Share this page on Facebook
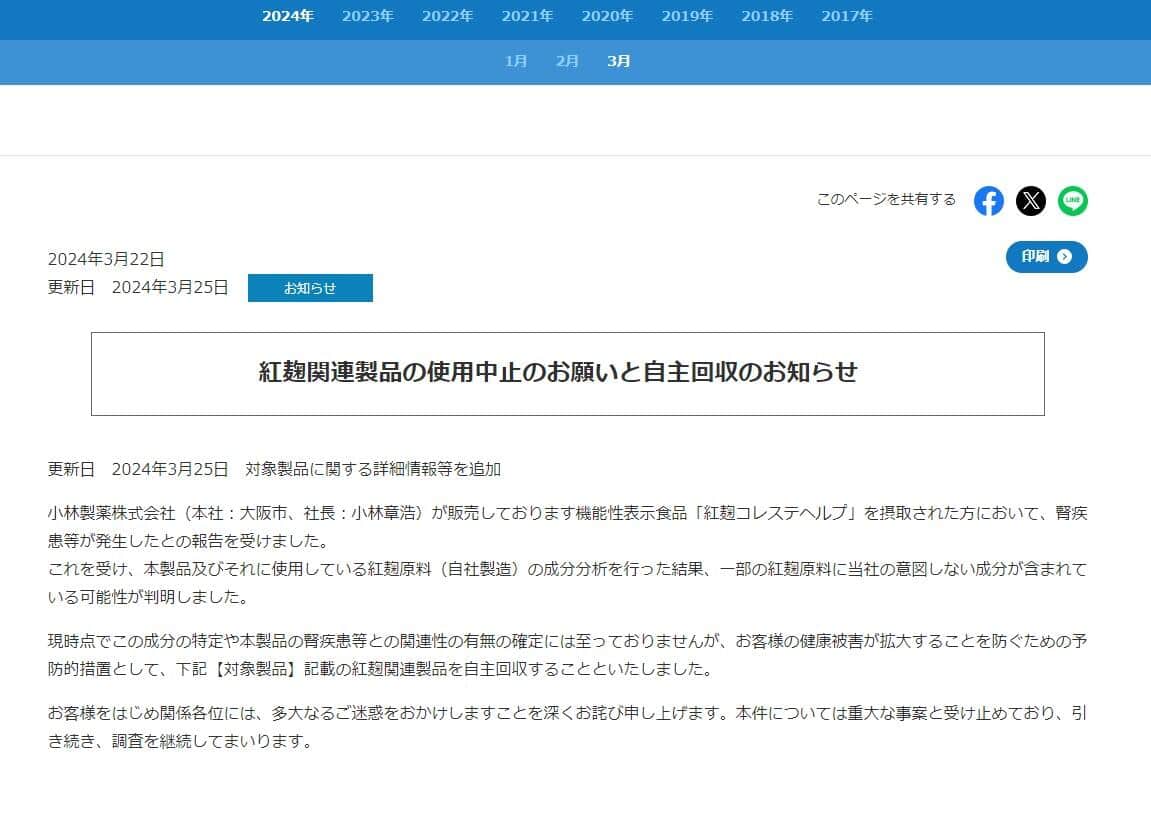 (988, 200)
